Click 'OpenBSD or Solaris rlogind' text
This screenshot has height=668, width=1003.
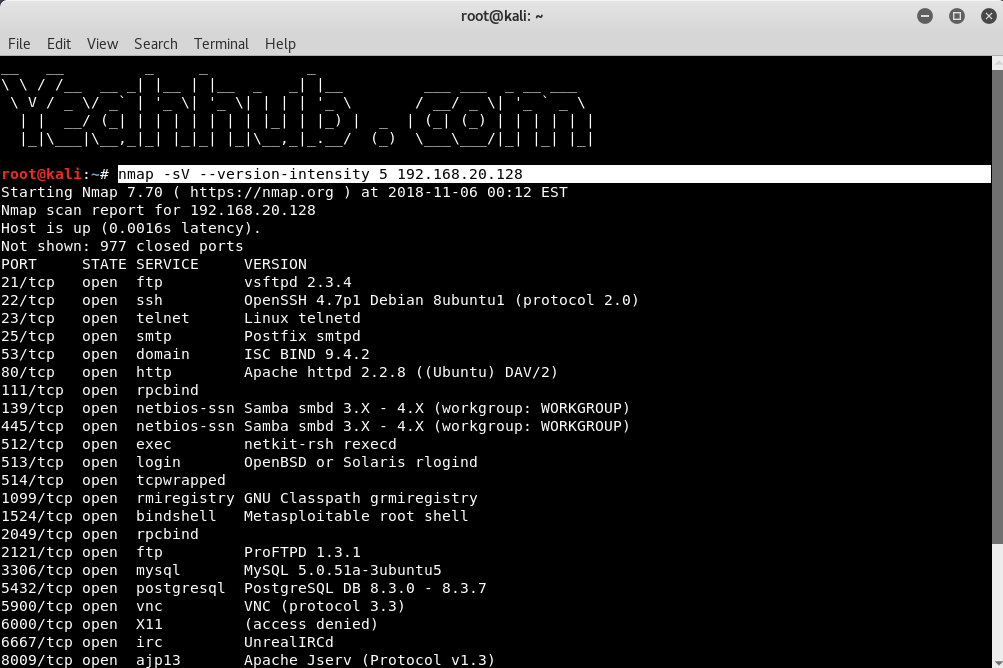[361, 462]
